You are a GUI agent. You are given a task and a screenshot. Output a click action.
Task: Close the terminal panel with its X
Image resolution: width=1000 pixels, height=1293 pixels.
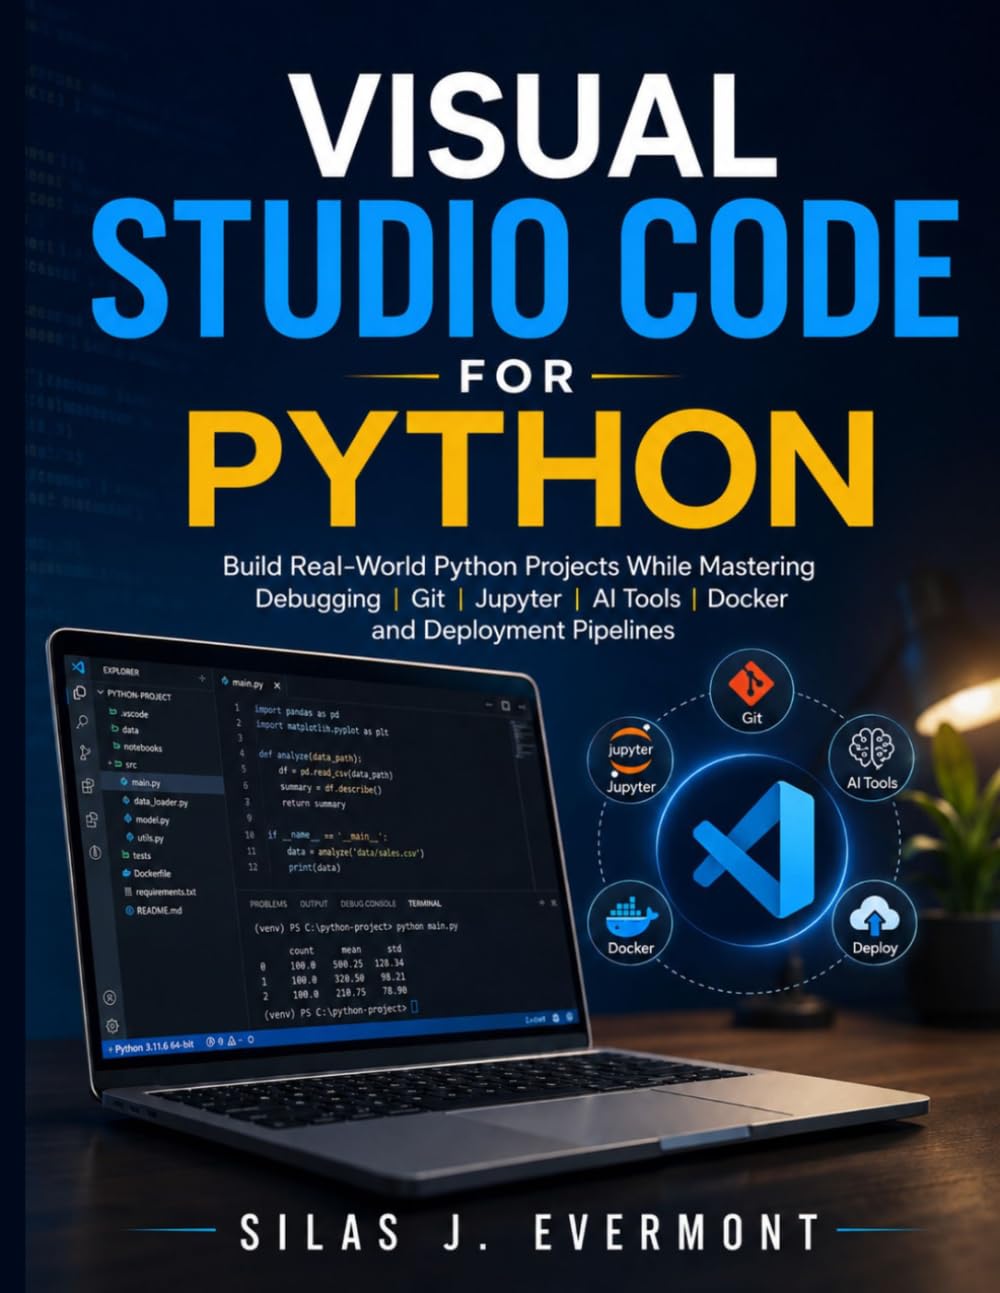(x=553, y=902)
